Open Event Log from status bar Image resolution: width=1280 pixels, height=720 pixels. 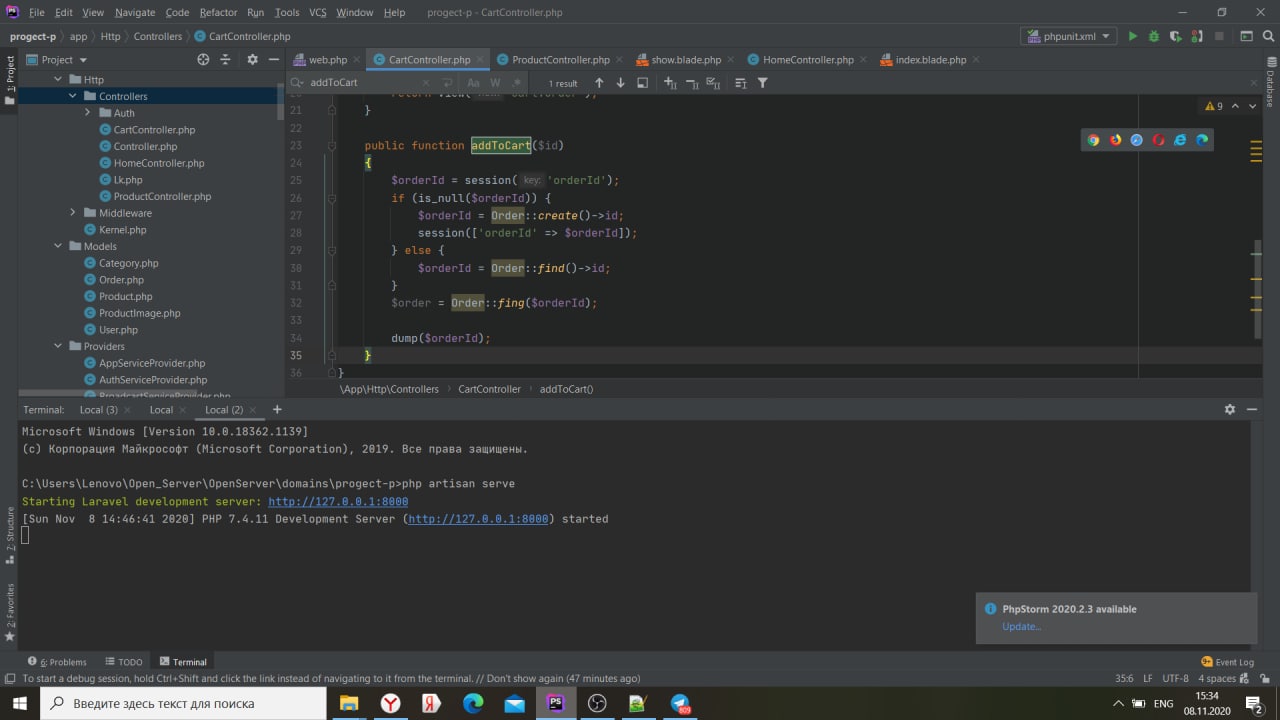click(1227, 662)
